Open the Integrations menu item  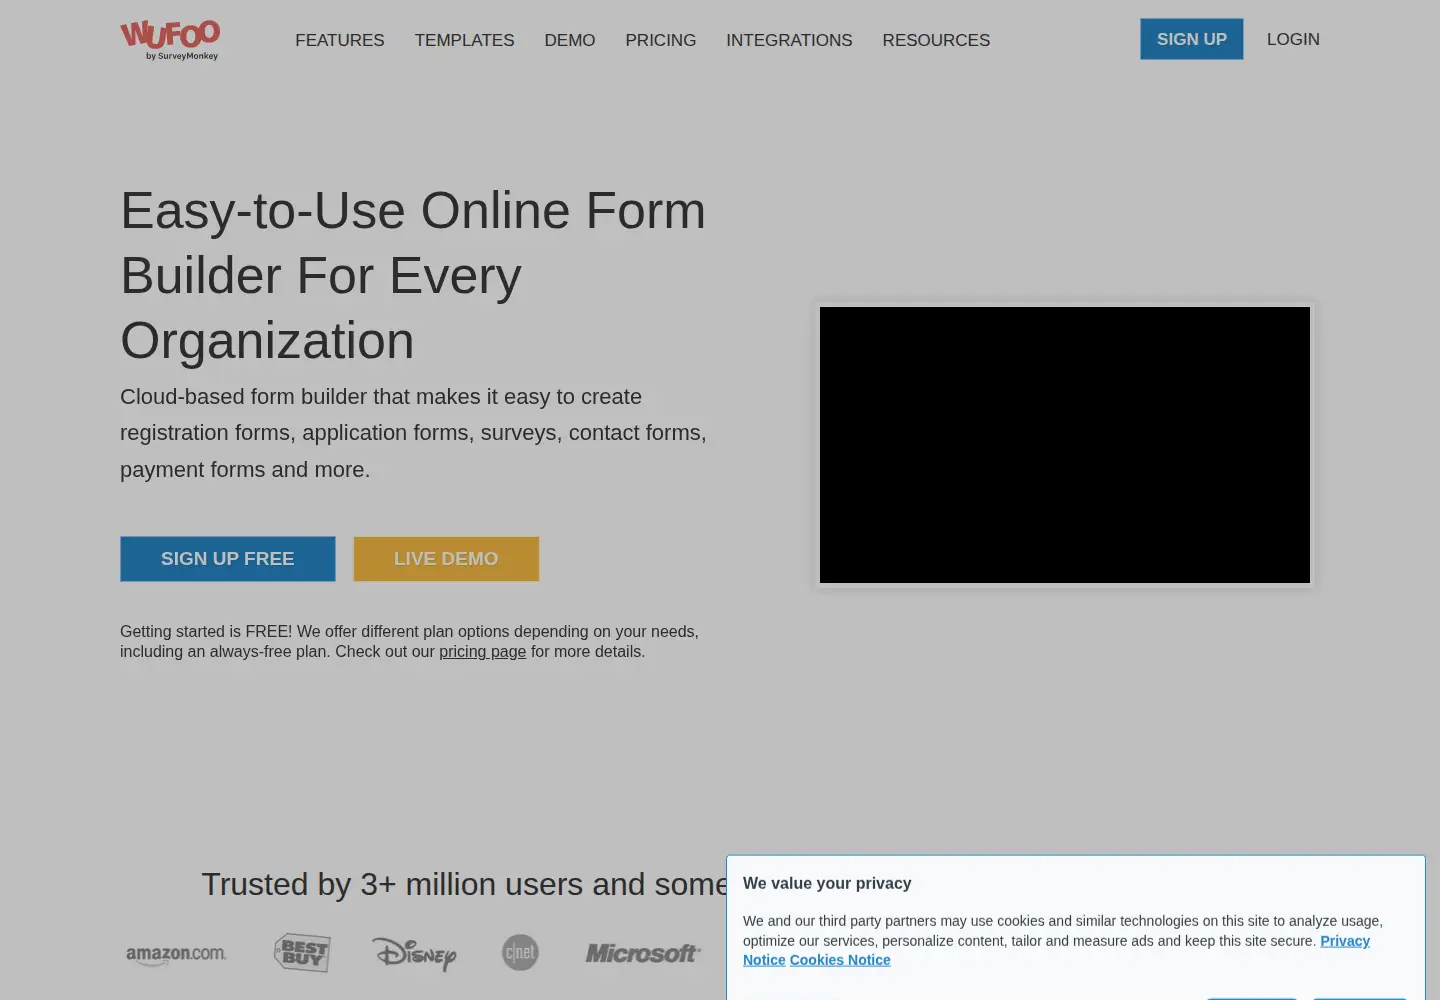(x=789, y=40)
